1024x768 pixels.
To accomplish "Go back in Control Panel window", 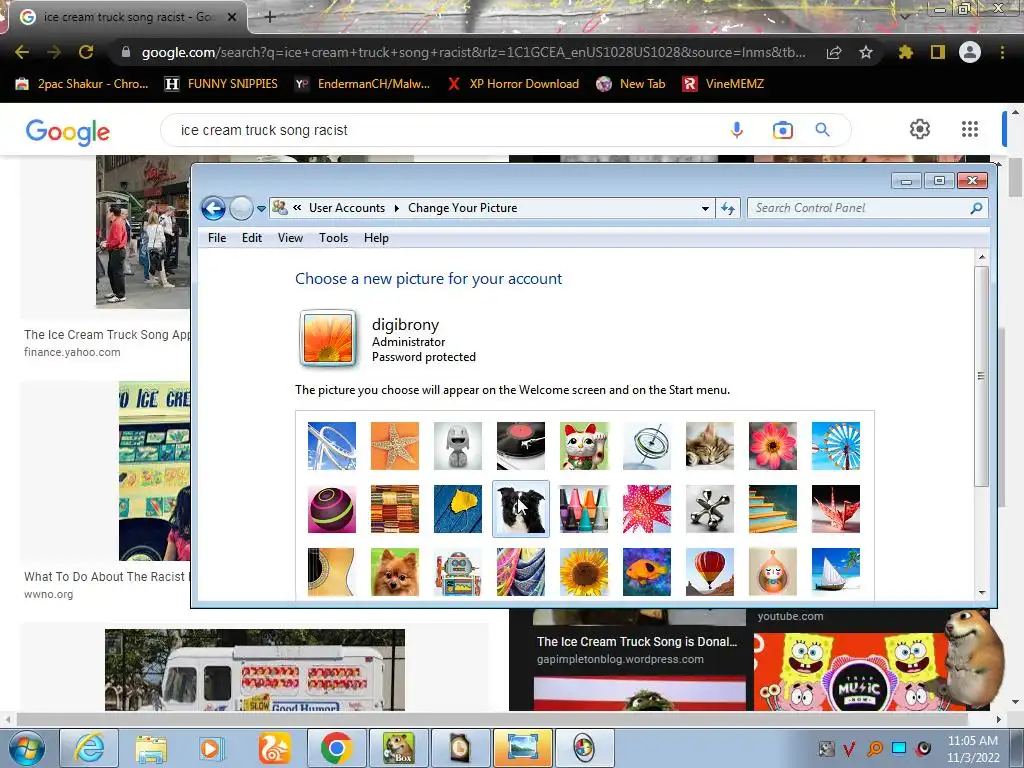I will coord(213,208).
